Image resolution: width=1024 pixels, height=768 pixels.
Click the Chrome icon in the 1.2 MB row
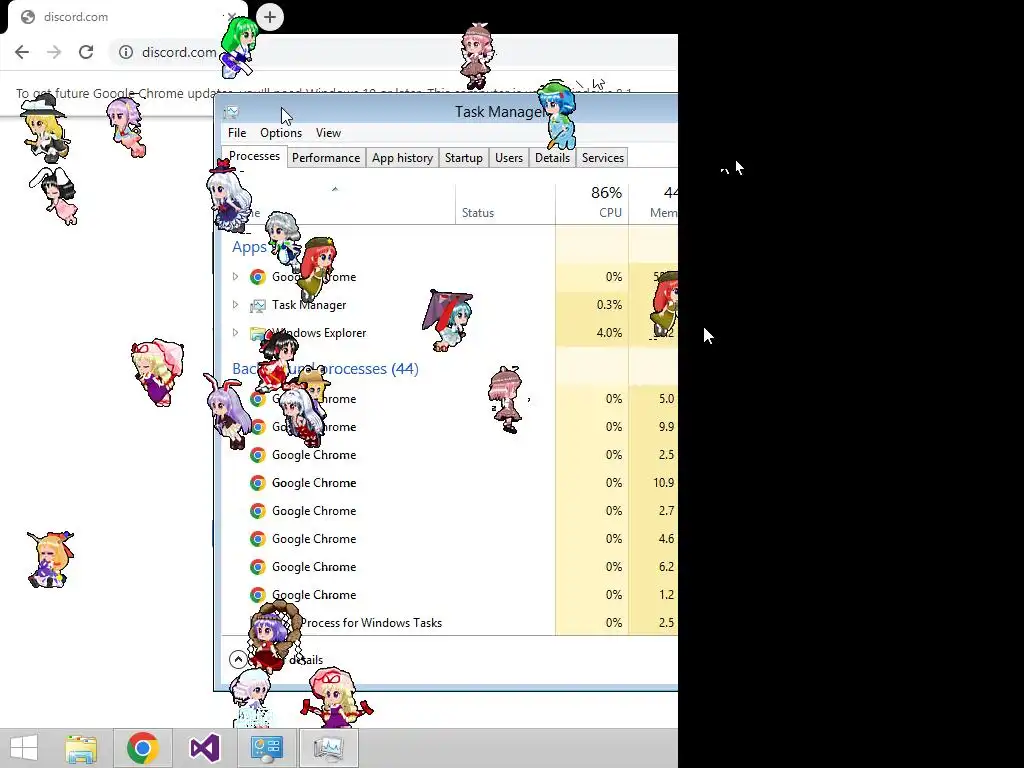click(258, 595)
